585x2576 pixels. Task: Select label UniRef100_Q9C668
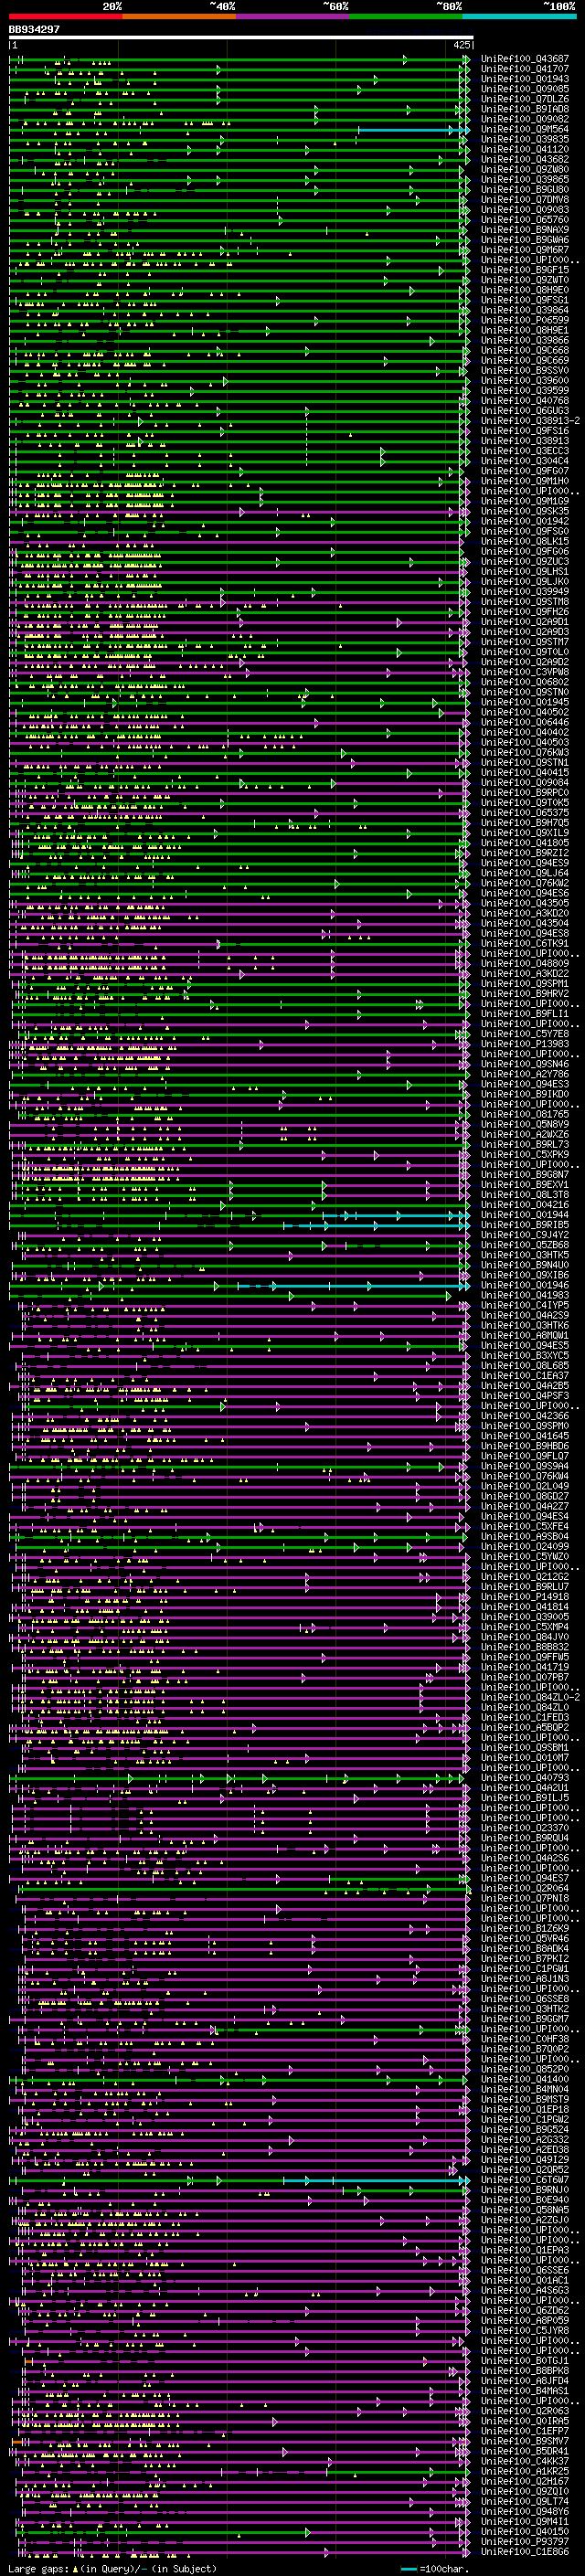click(x=525, y=350)
